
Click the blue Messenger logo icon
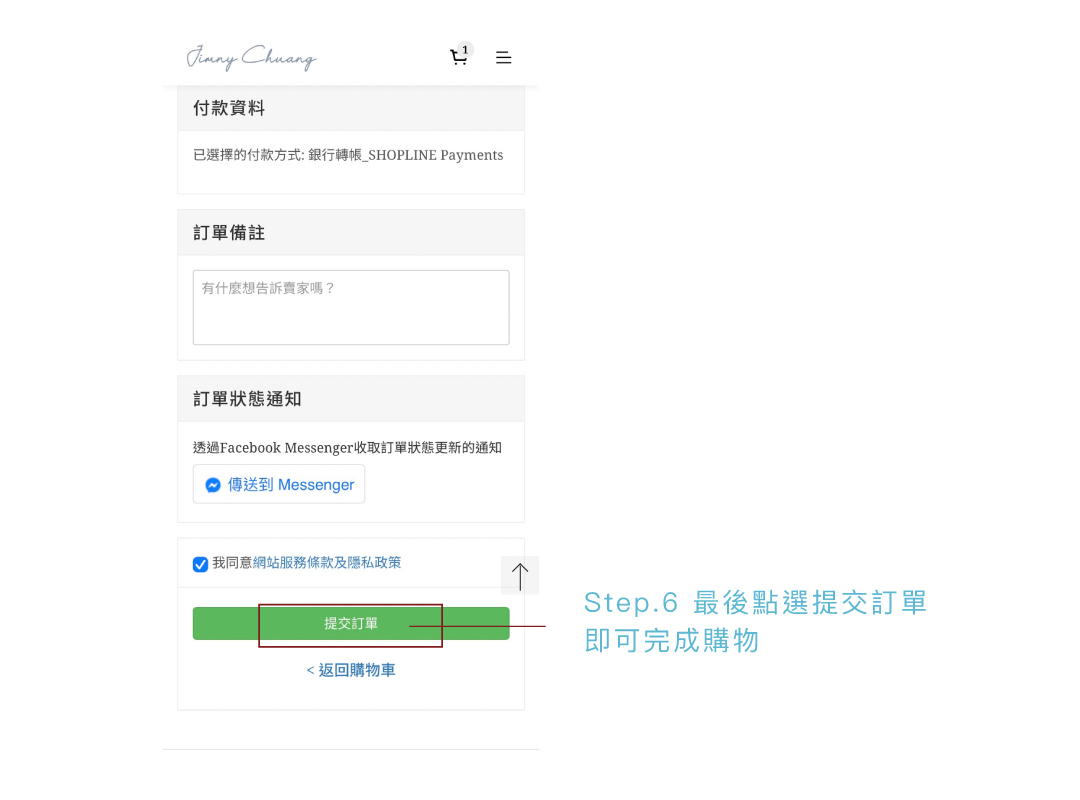(x=213, y=485)
